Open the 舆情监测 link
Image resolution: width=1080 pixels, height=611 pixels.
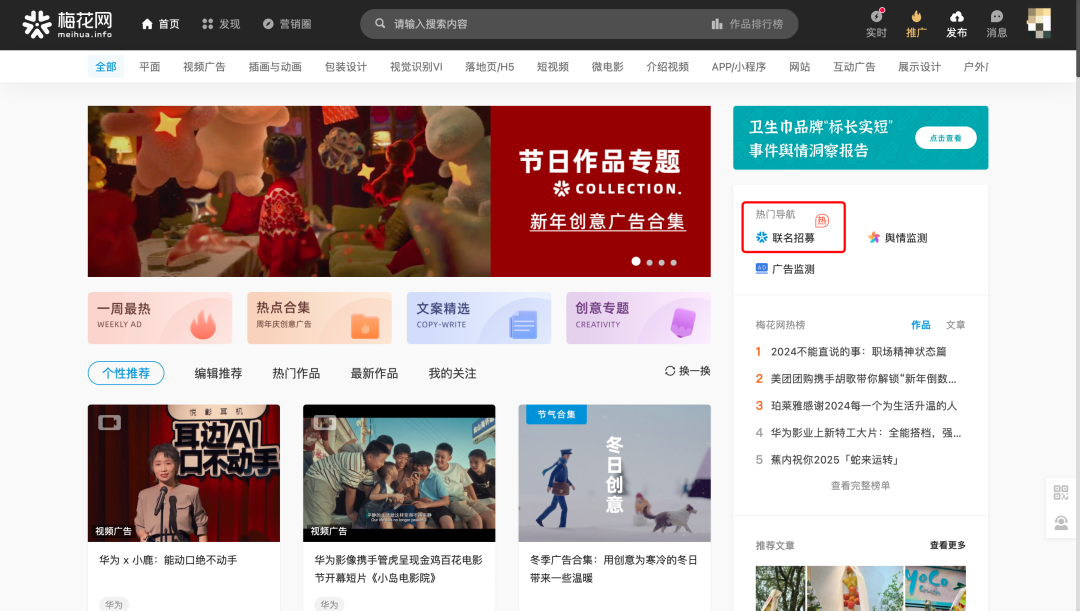coord(898,238)
